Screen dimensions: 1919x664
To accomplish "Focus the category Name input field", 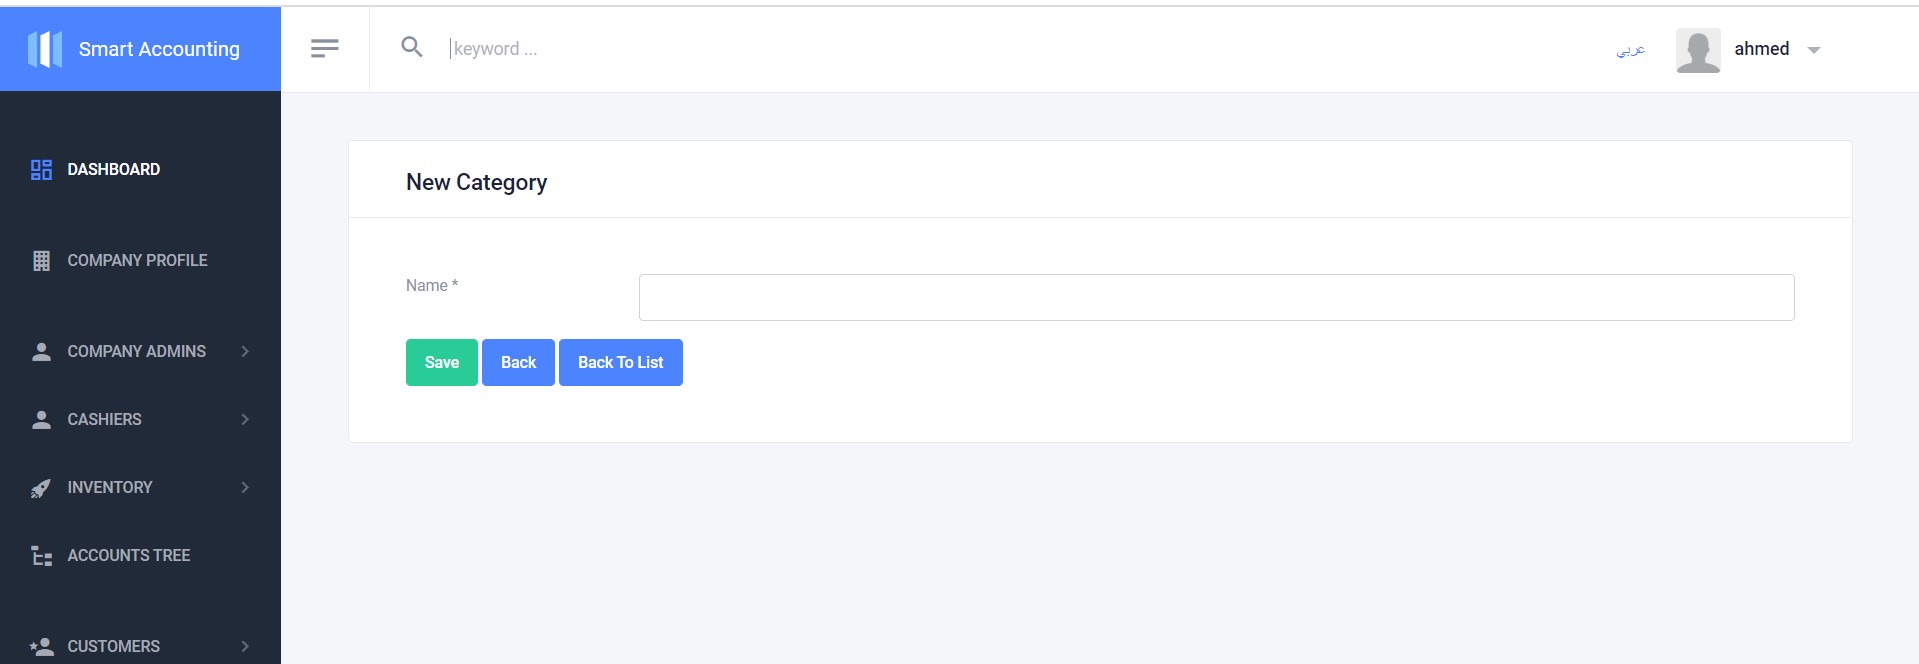I will tap(1216, 297).
